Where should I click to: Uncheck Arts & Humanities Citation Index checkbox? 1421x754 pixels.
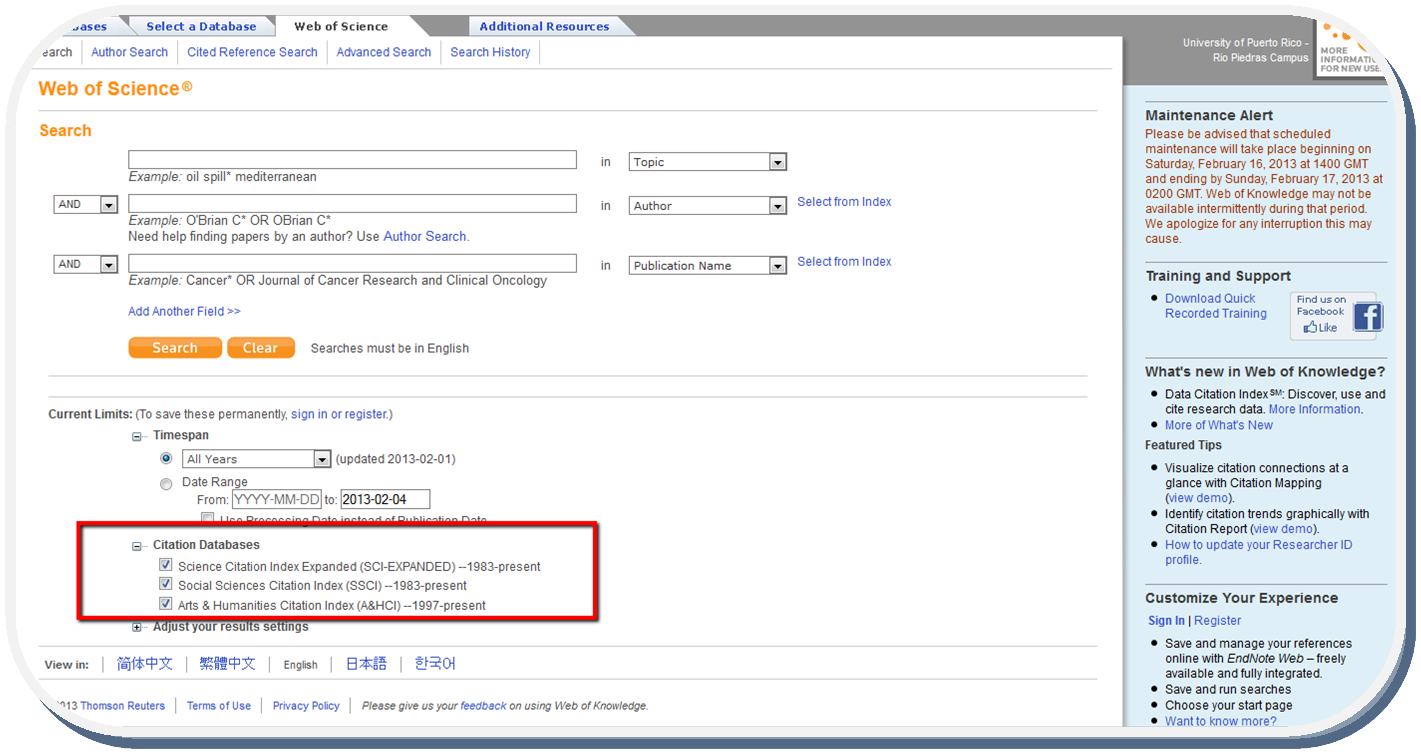(x=166, y=605)
